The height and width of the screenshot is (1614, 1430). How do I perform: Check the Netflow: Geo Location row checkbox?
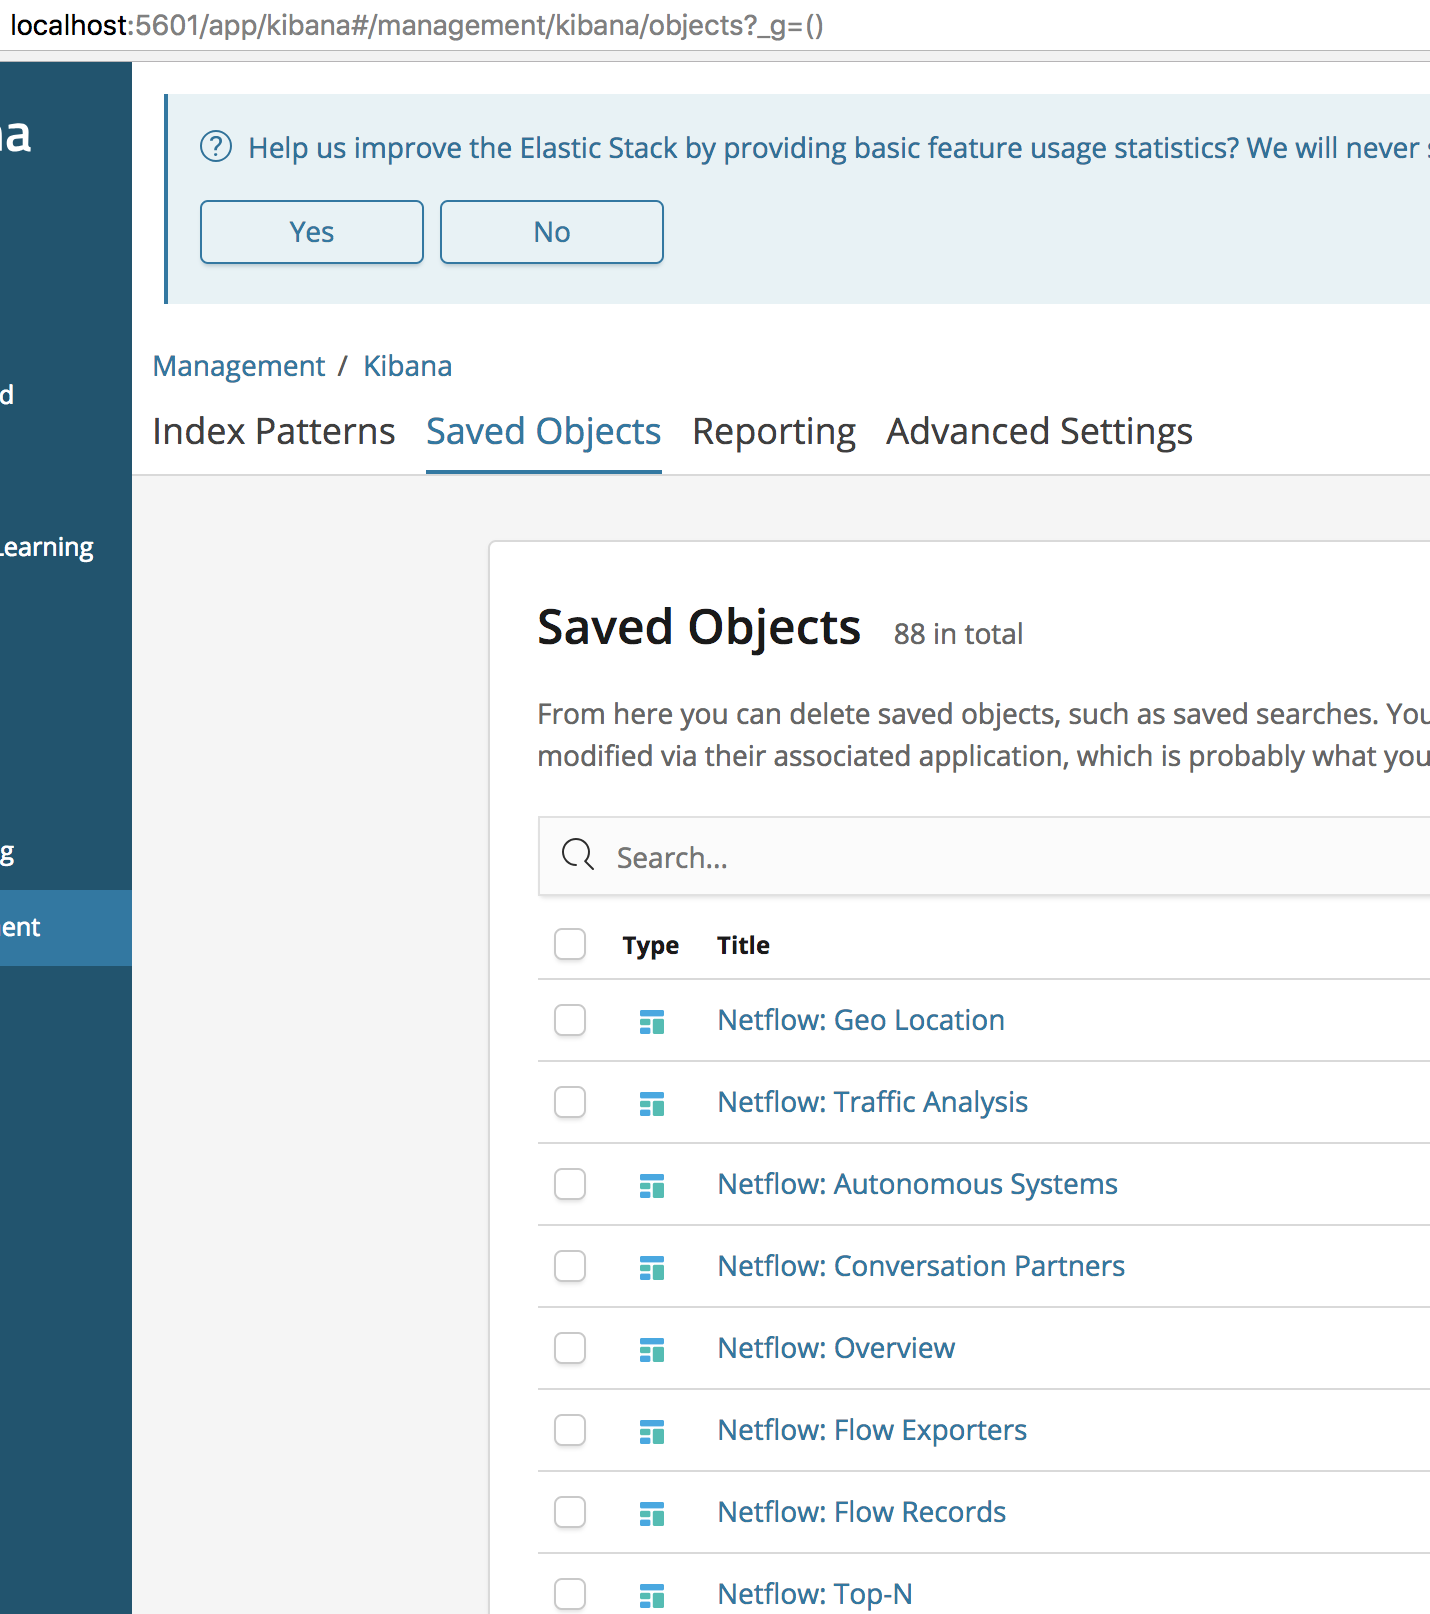pos(570,1020)
